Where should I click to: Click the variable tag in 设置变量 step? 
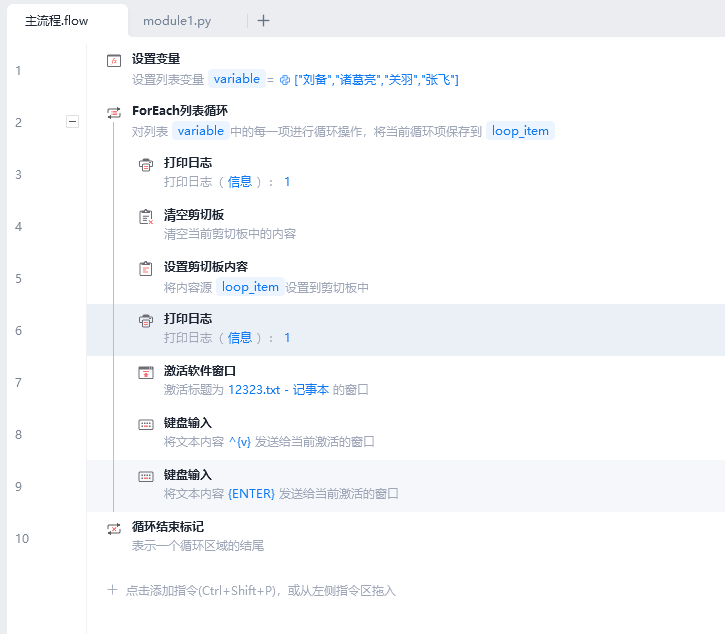click(x=237, y=79)
